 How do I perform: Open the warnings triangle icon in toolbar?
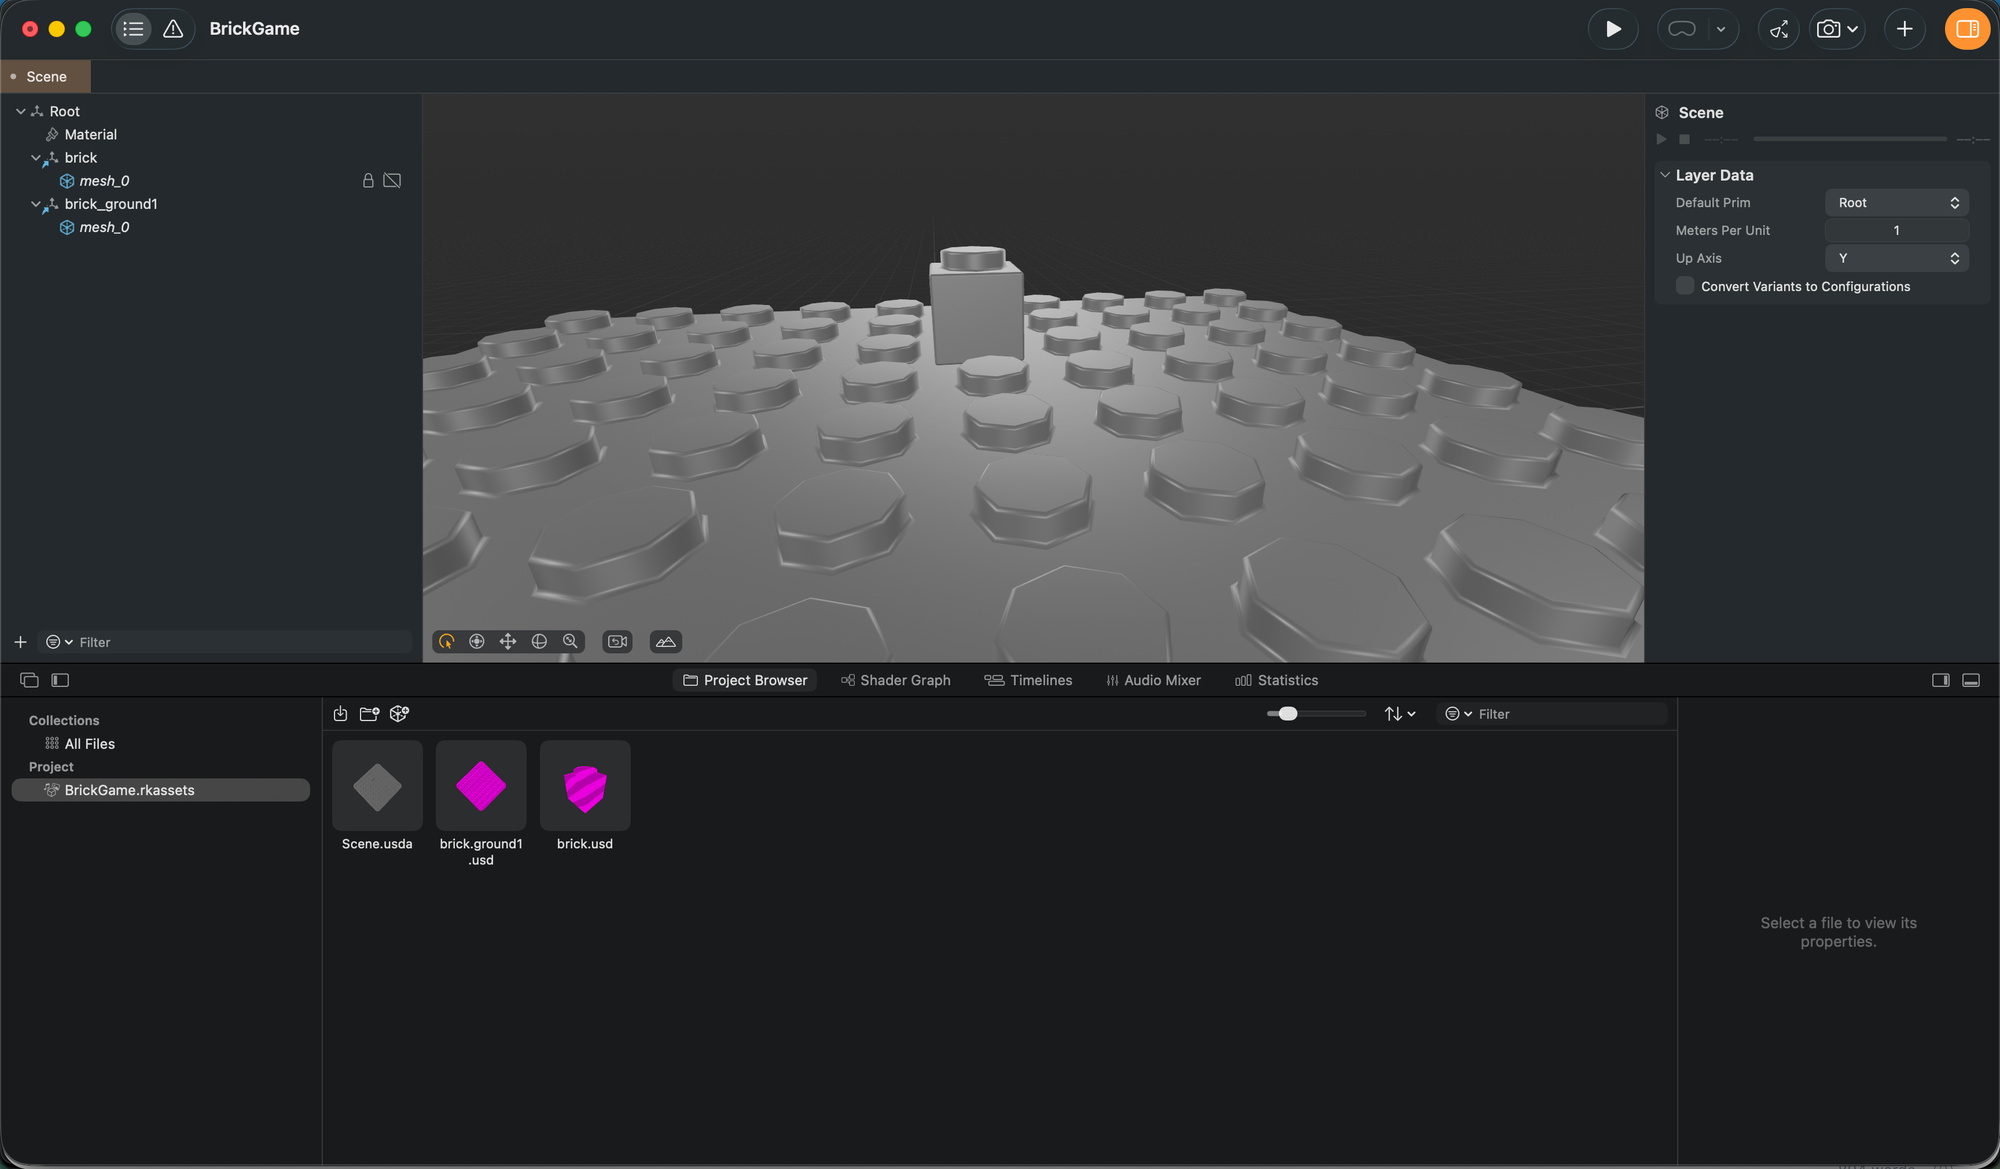pyautogui.click(x=173, y=29)
